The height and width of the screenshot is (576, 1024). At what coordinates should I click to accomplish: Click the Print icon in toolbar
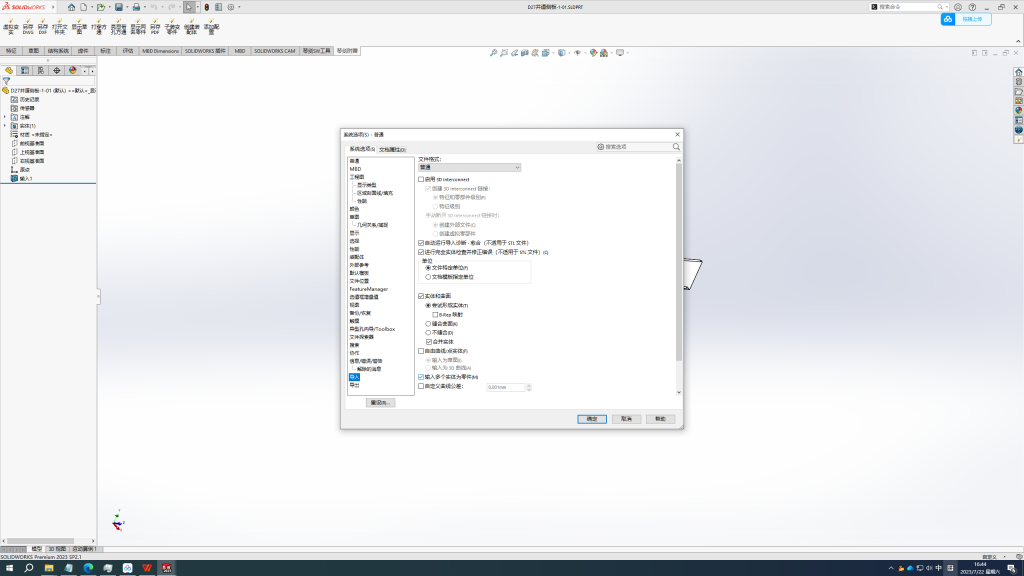click(x=137, y=7)
